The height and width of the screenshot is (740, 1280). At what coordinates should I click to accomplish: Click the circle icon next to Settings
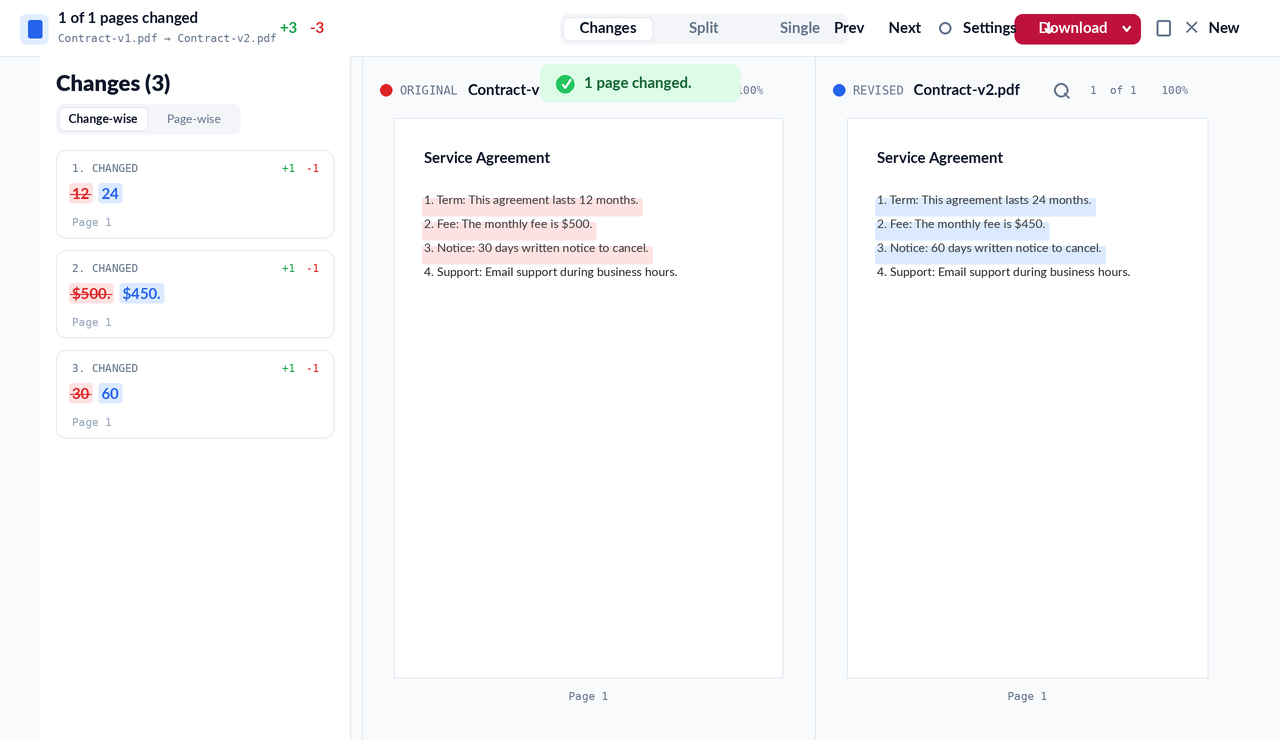(945, 28)
